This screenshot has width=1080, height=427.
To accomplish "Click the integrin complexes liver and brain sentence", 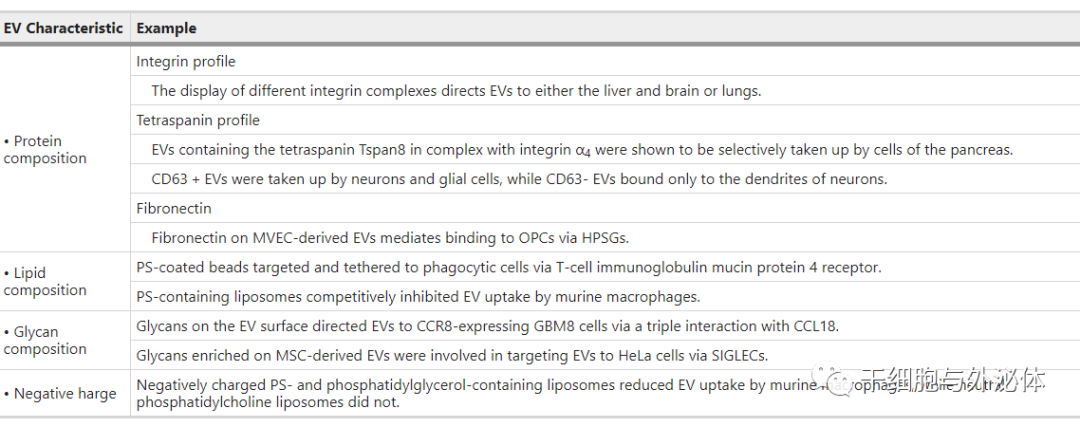I will point(456,91).
